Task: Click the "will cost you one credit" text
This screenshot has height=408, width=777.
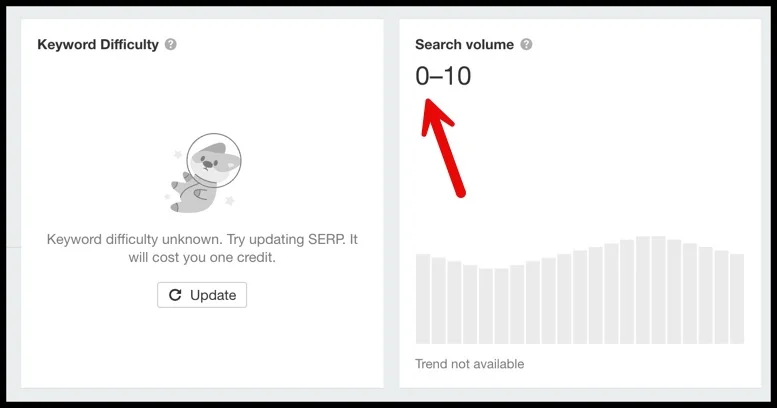Action: pyautogui.click(x=202, y=258)
